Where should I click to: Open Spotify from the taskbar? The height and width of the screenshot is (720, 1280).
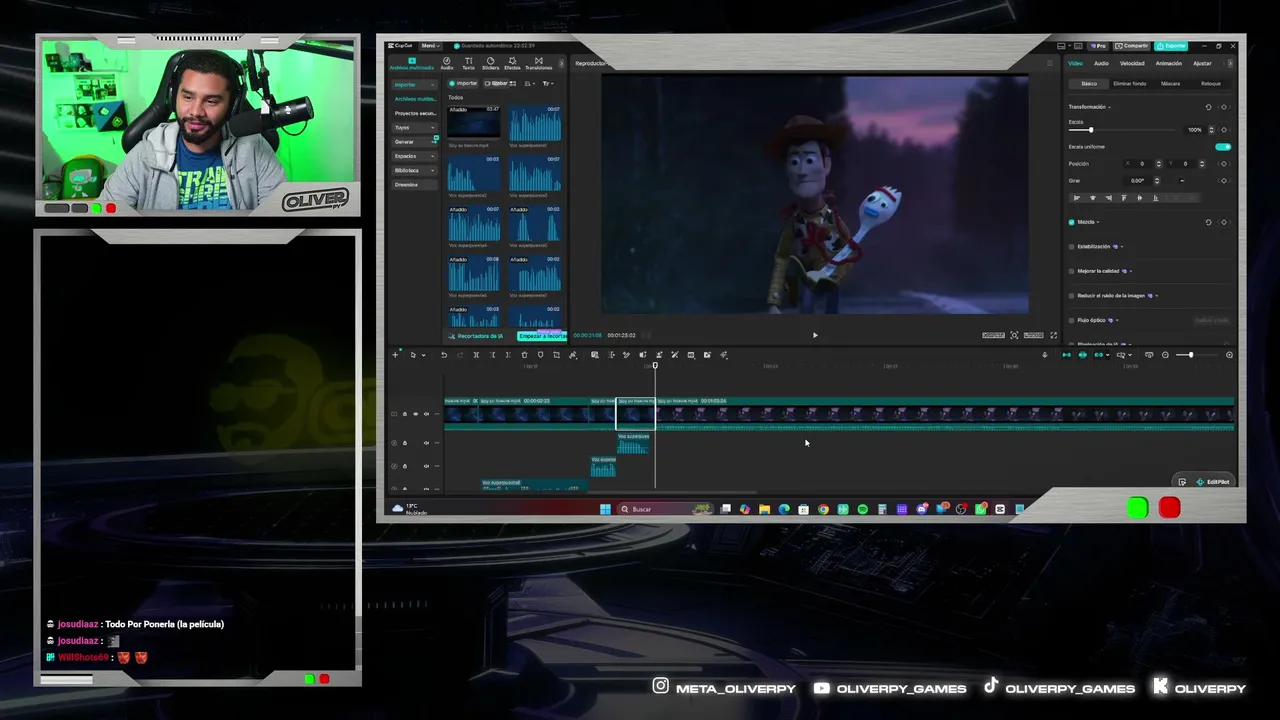pos(863,509)
